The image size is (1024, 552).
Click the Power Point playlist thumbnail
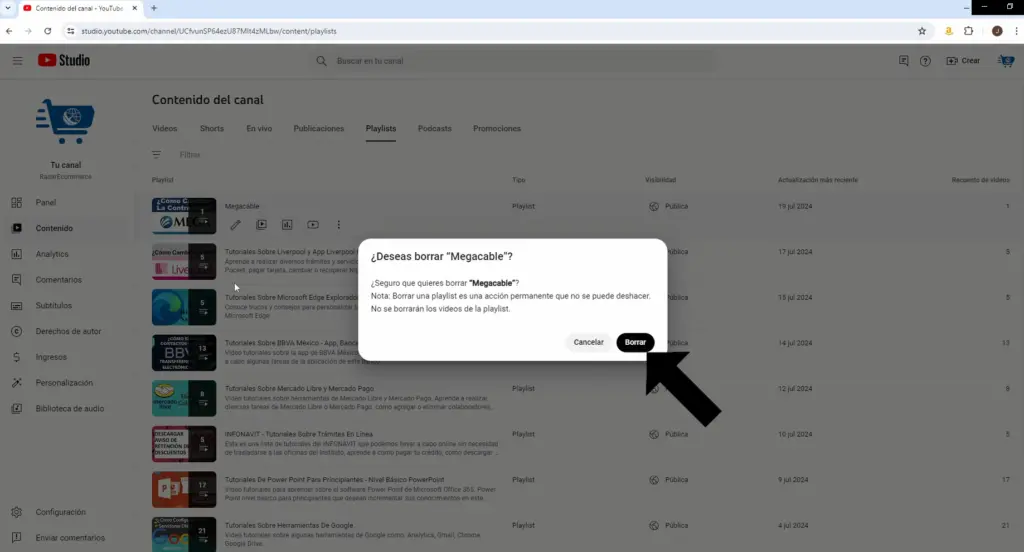pos(184,489)
